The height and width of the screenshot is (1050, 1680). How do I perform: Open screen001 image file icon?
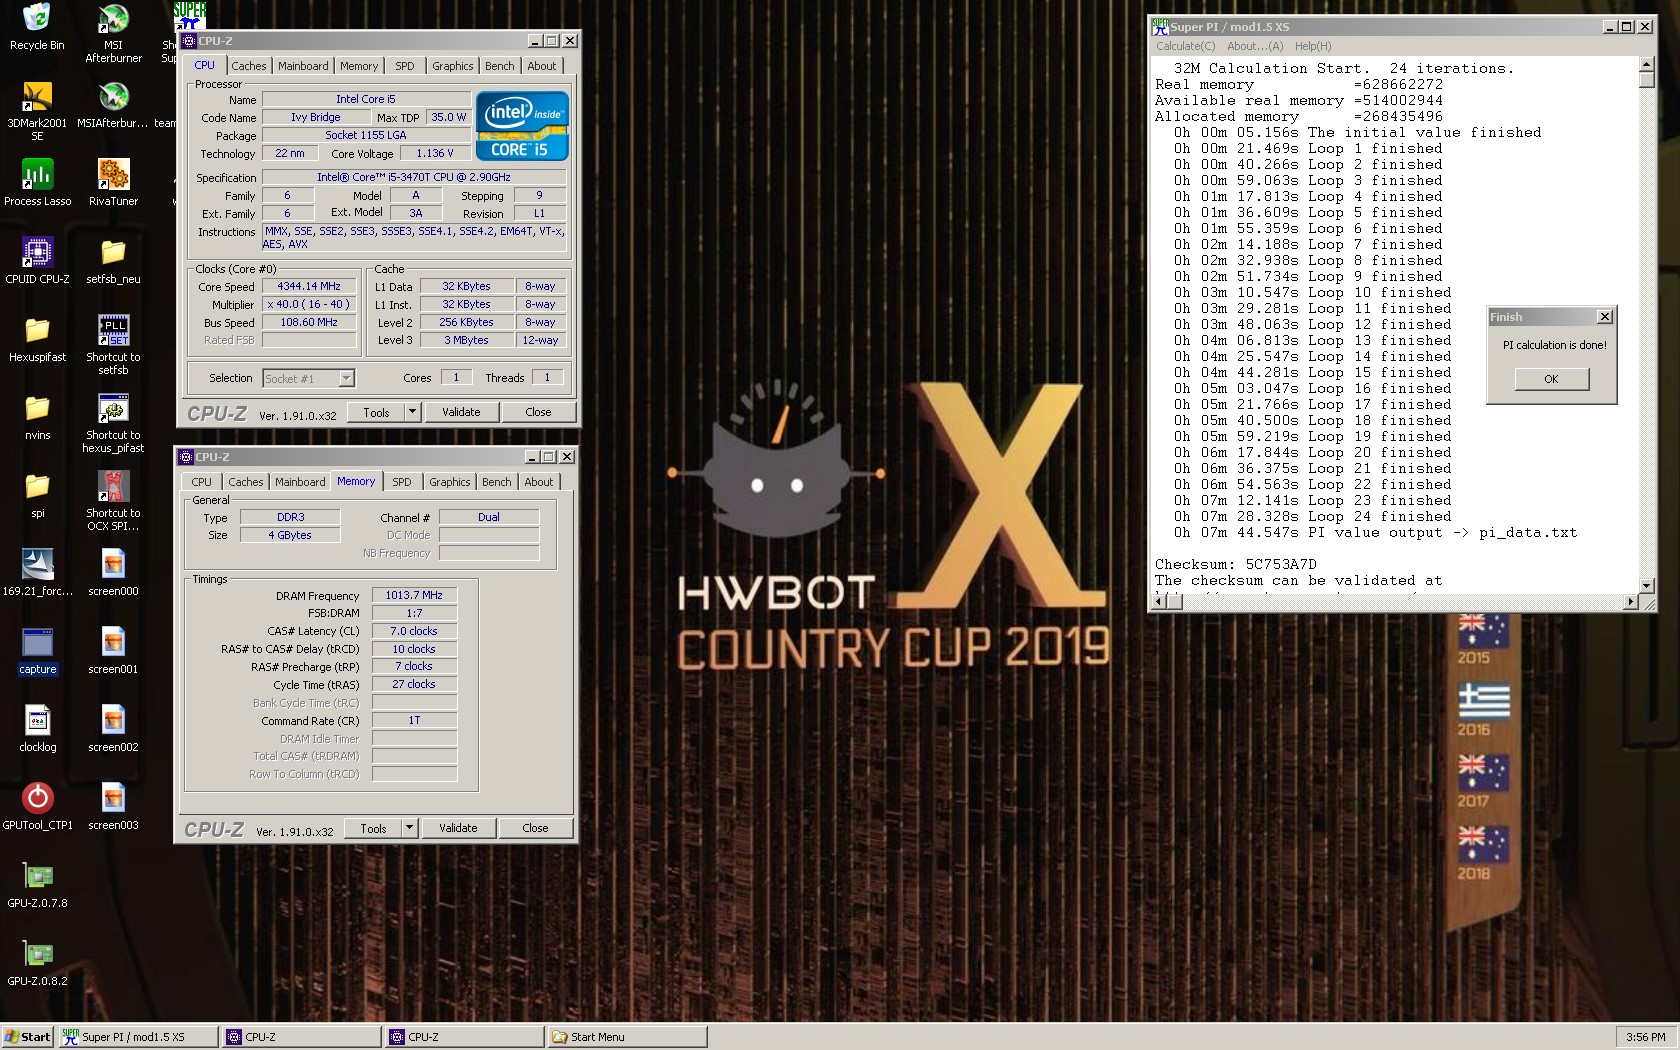113,651
